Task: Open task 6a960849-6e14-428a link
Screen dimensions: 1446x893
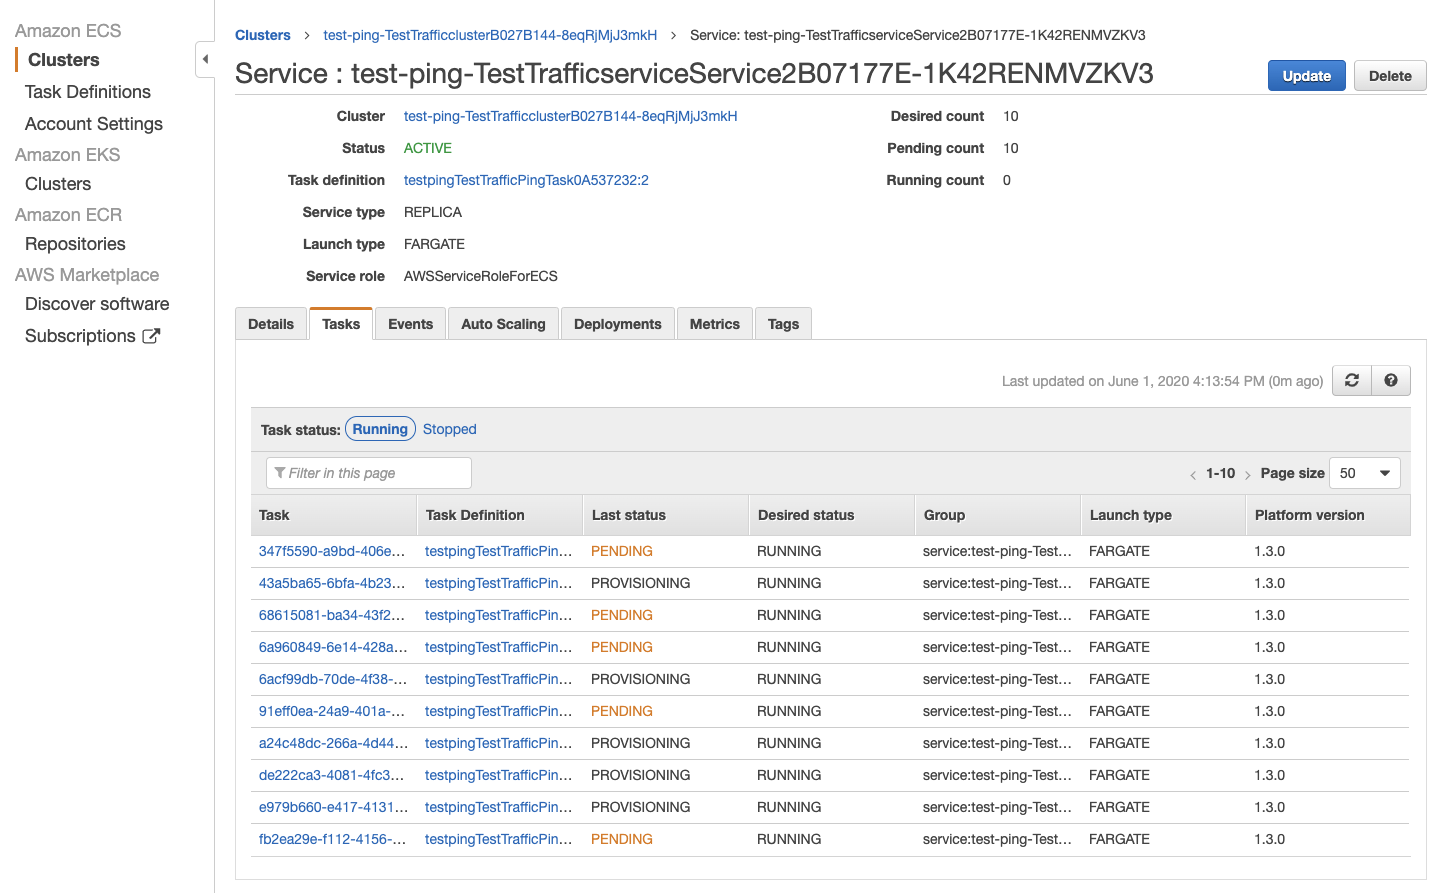Action: (333, 647)
